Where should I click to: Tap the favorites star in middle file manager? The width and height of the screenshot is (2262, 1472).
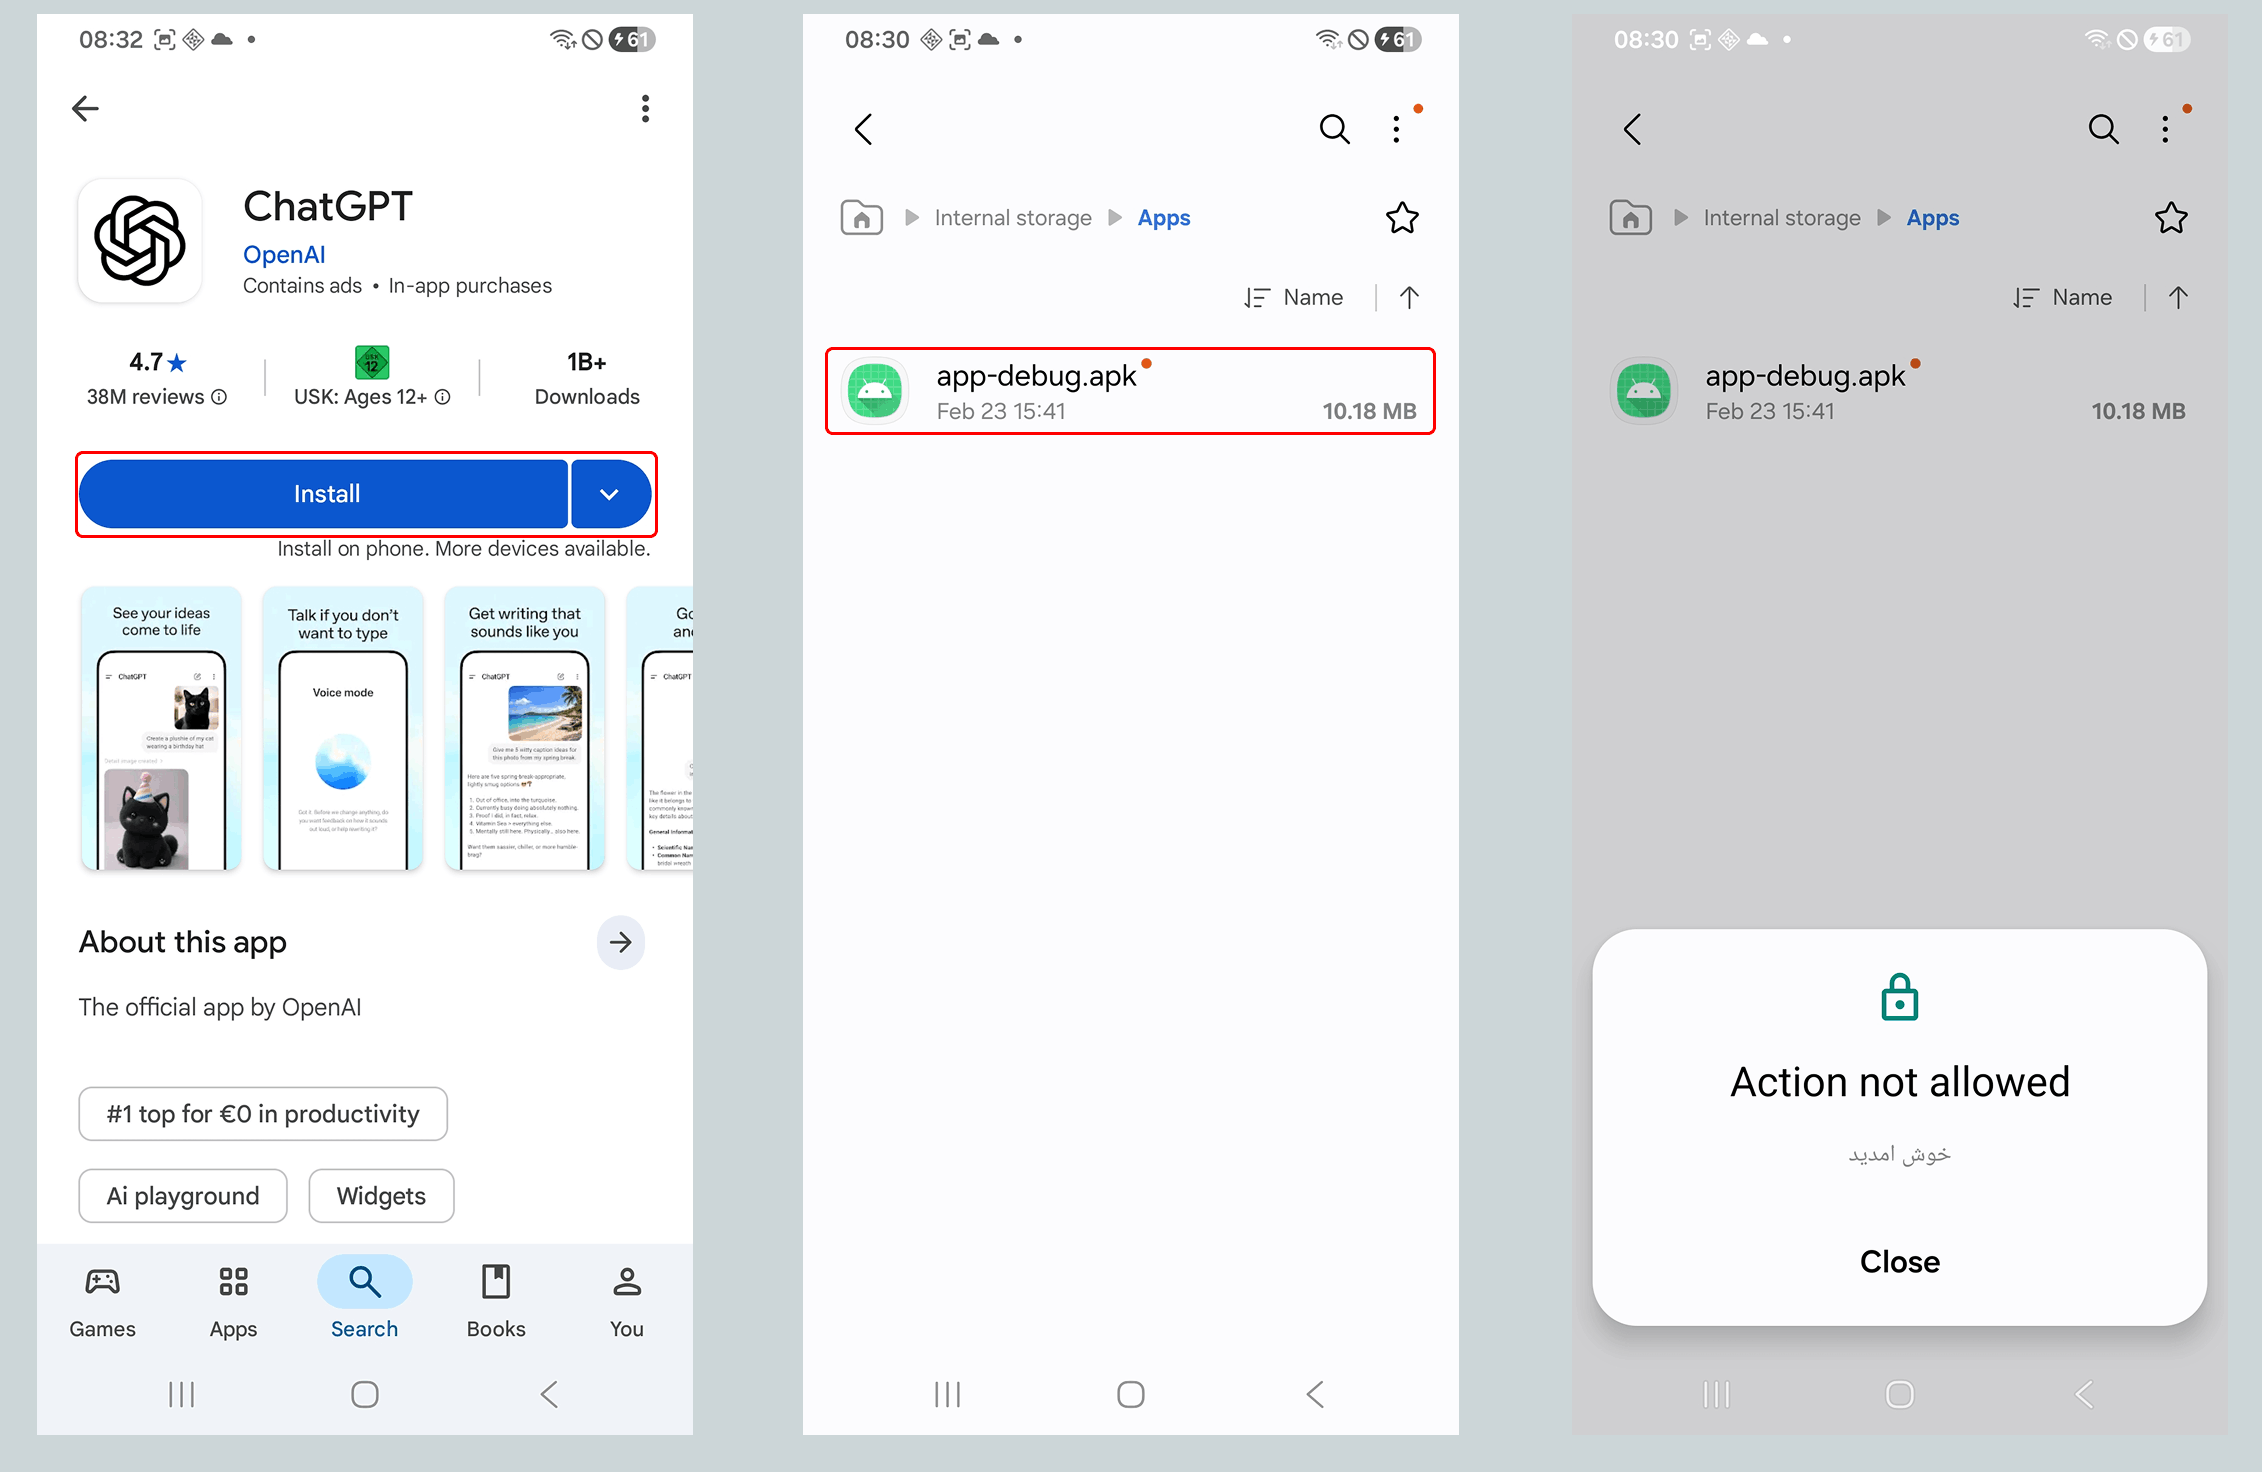1402,218
